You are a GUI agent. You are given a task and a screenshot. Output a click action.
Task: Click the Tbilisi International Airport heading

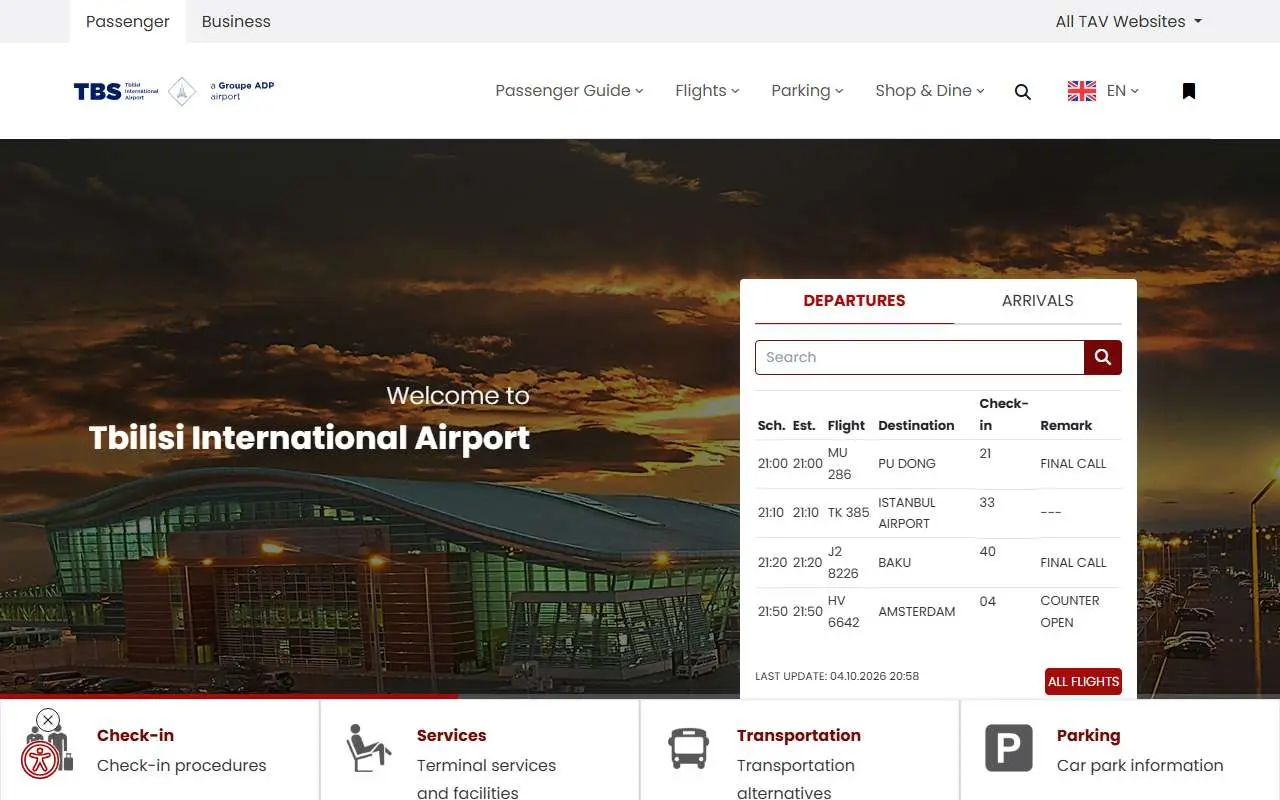(309, 438)
